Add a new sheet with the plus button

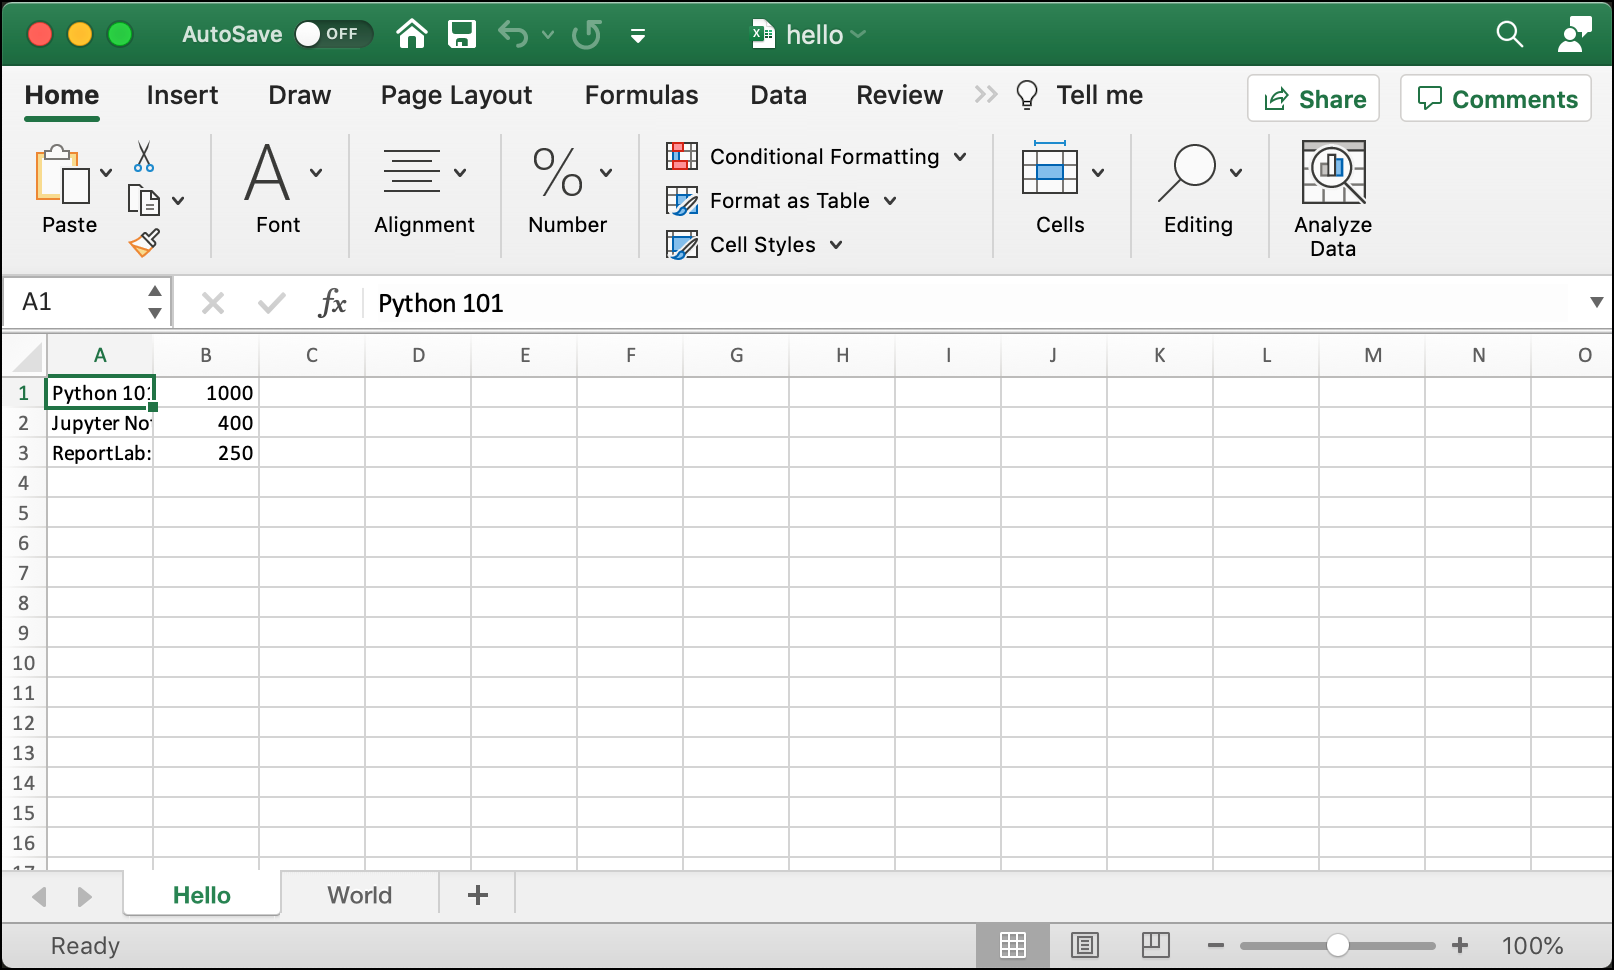tap(477, 894)
